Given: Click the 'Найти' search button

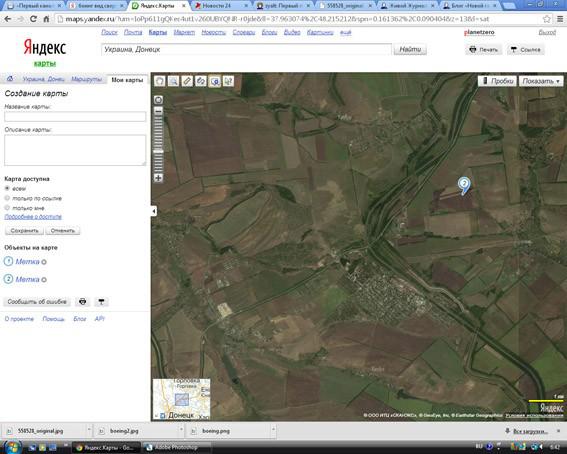Looking at the screenshot, I should pyautogui.click(x=410, y=49).
